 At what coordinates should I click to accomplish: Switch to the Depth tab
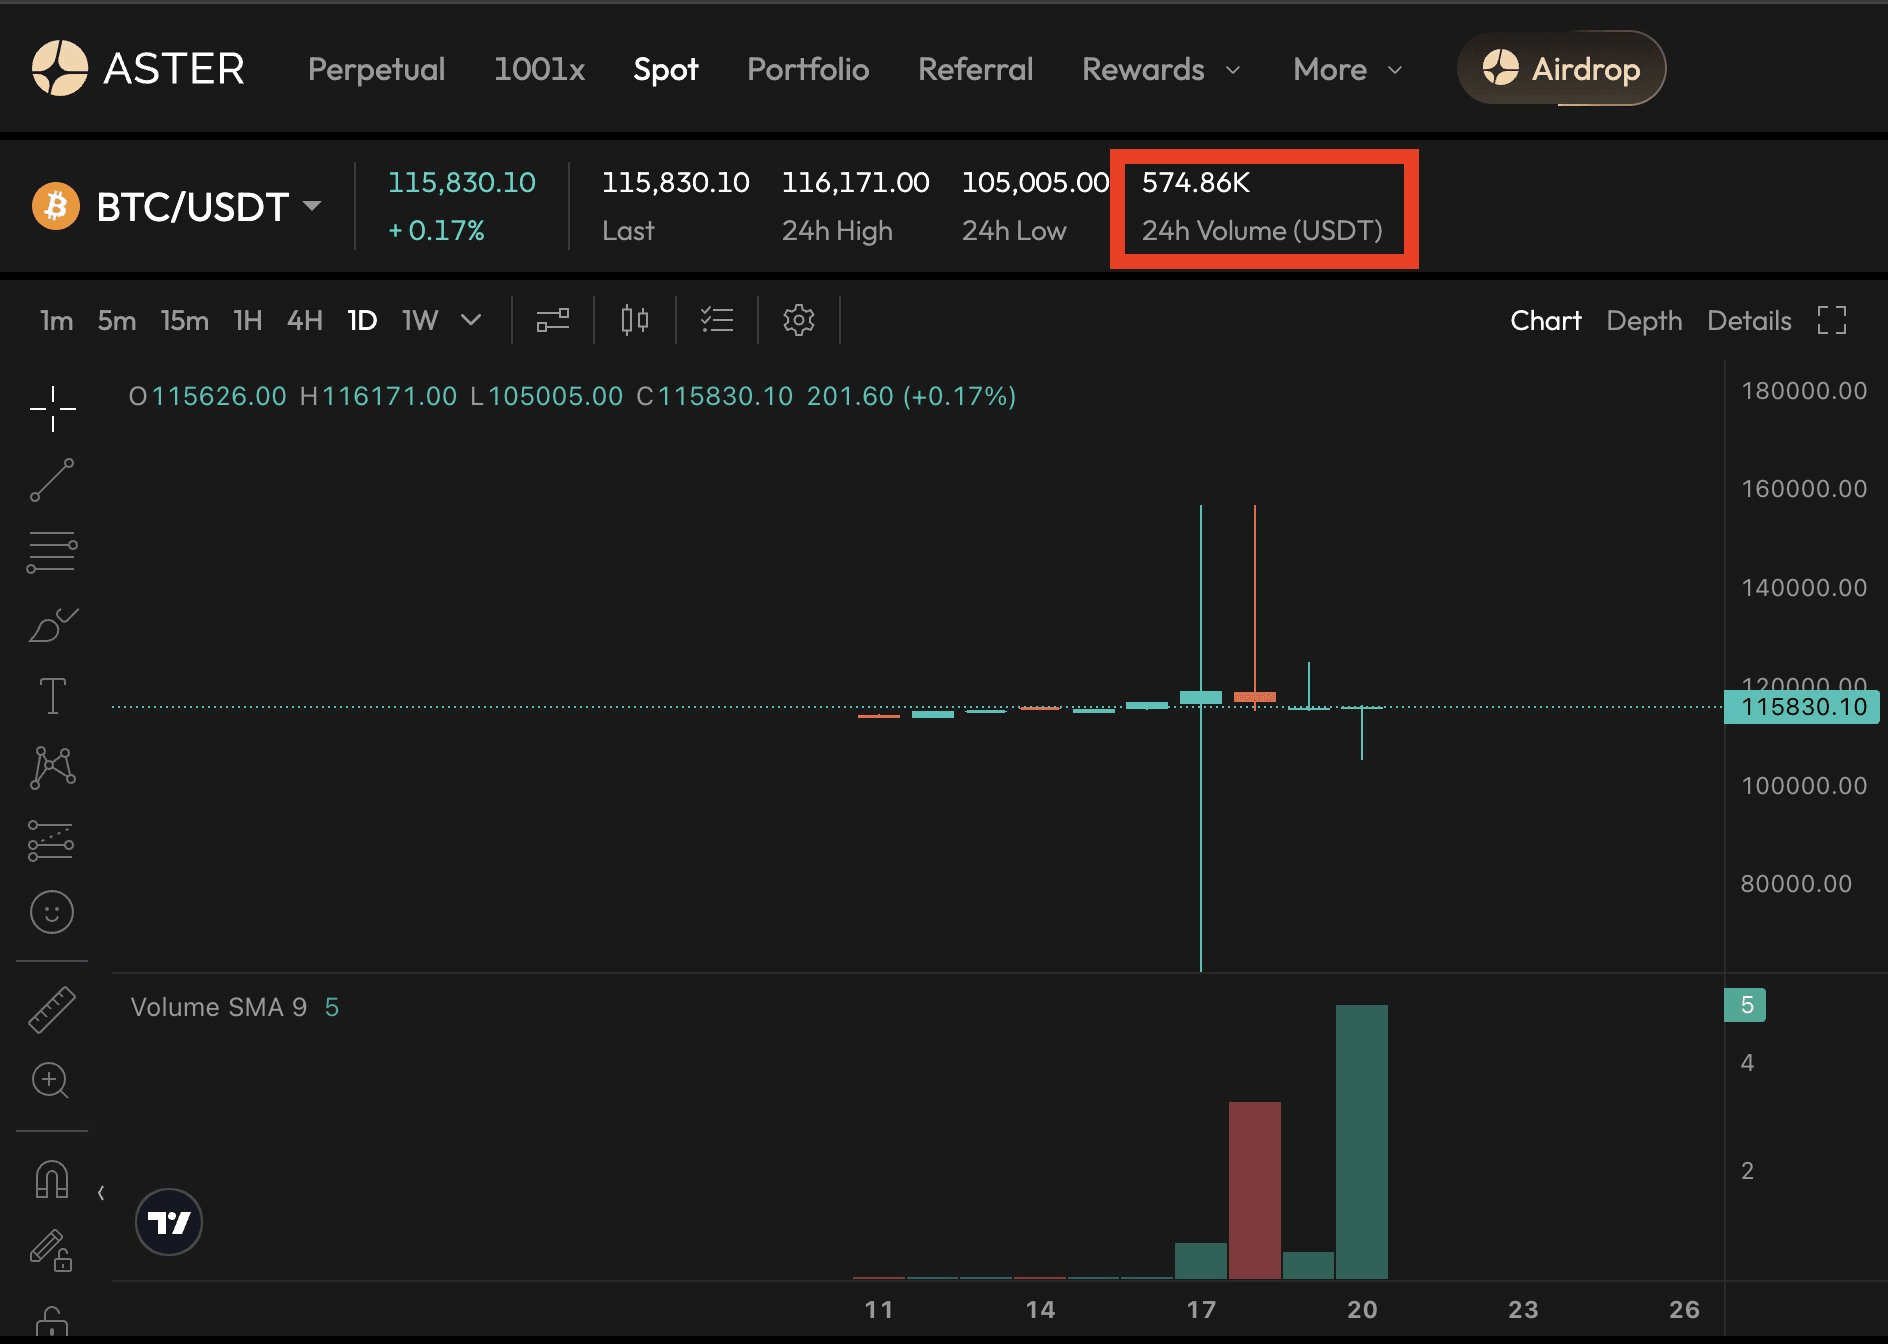(1643, 320)
